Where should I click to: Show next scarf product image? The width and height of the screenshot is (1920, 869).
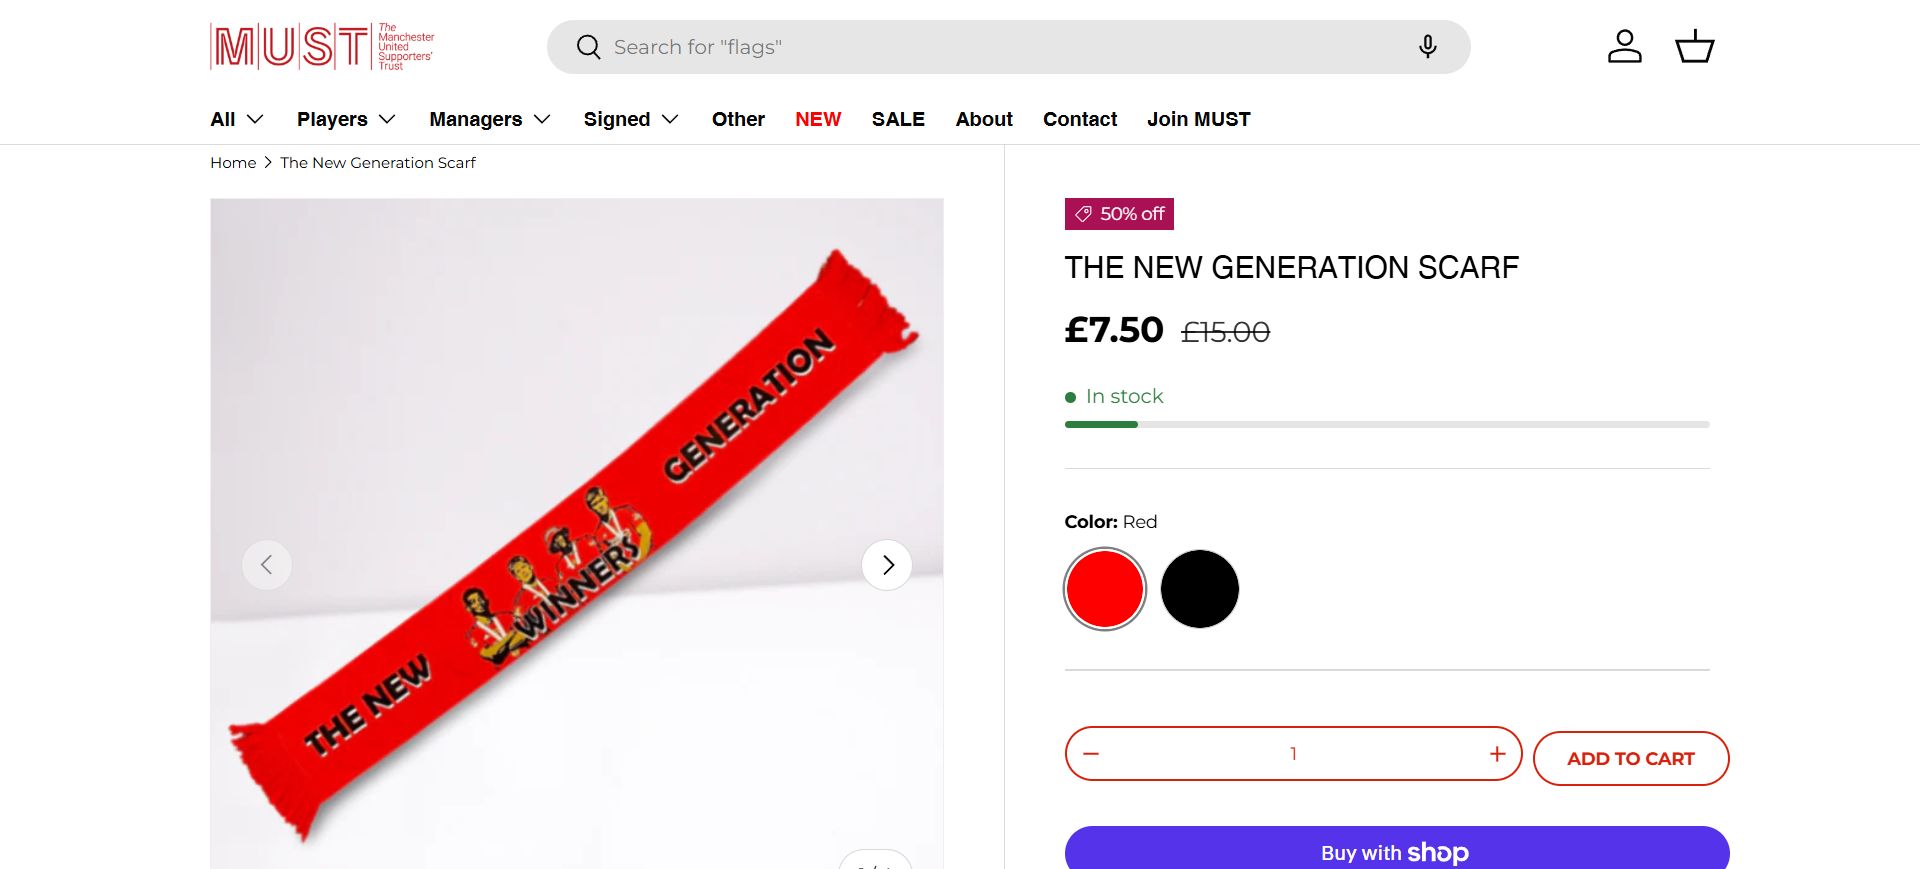887,565
